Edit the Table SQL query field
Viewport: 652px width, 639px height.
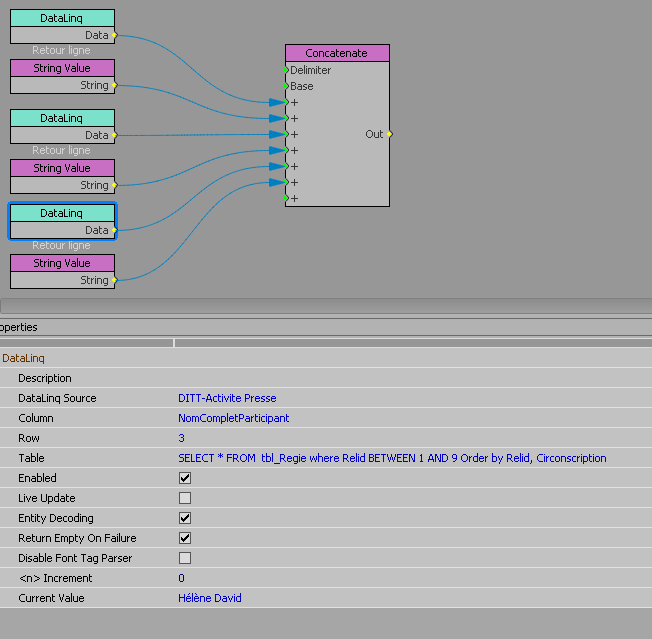(392, 458)
